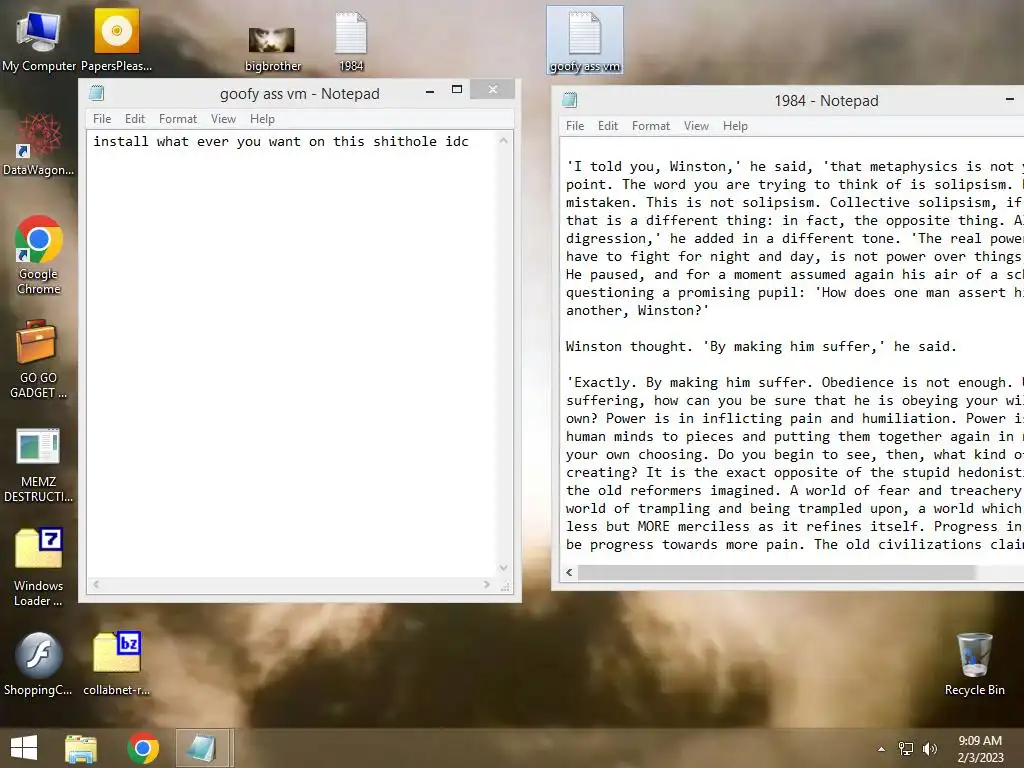Screen dimensions: 1024x768
Task: Click scroll right arrow in goofy ass vm Notepad
Action: click(487, 584)
